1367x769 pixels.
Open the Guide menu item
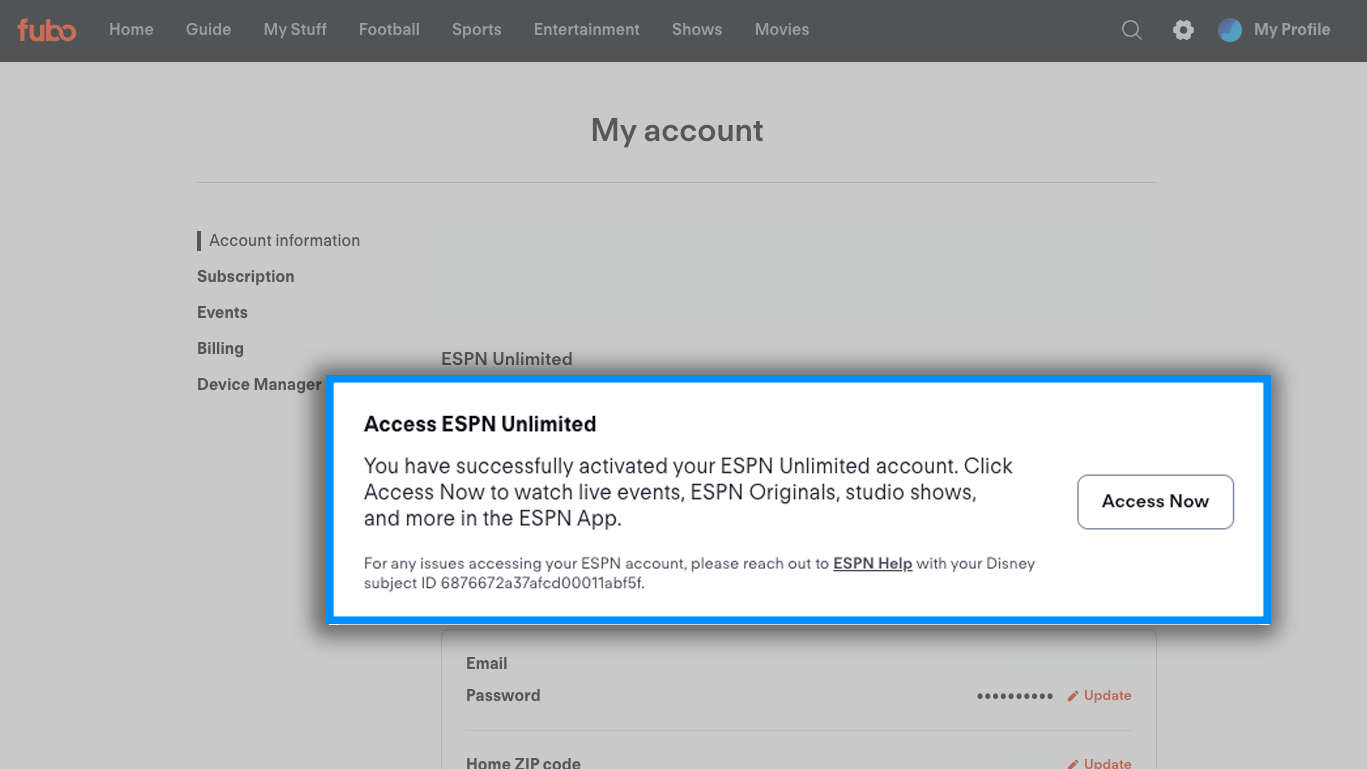pyautogui.click(x=208, y=30)
